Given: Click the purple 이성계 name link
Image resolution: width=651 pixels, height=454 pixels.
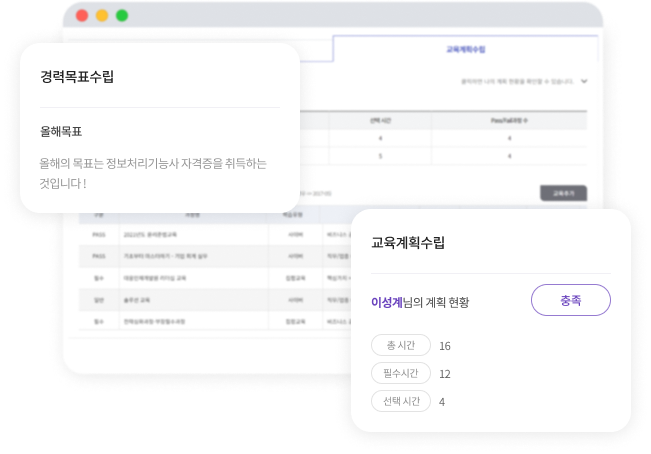Looking at the screenshot, I should click(x=385, y=301).
